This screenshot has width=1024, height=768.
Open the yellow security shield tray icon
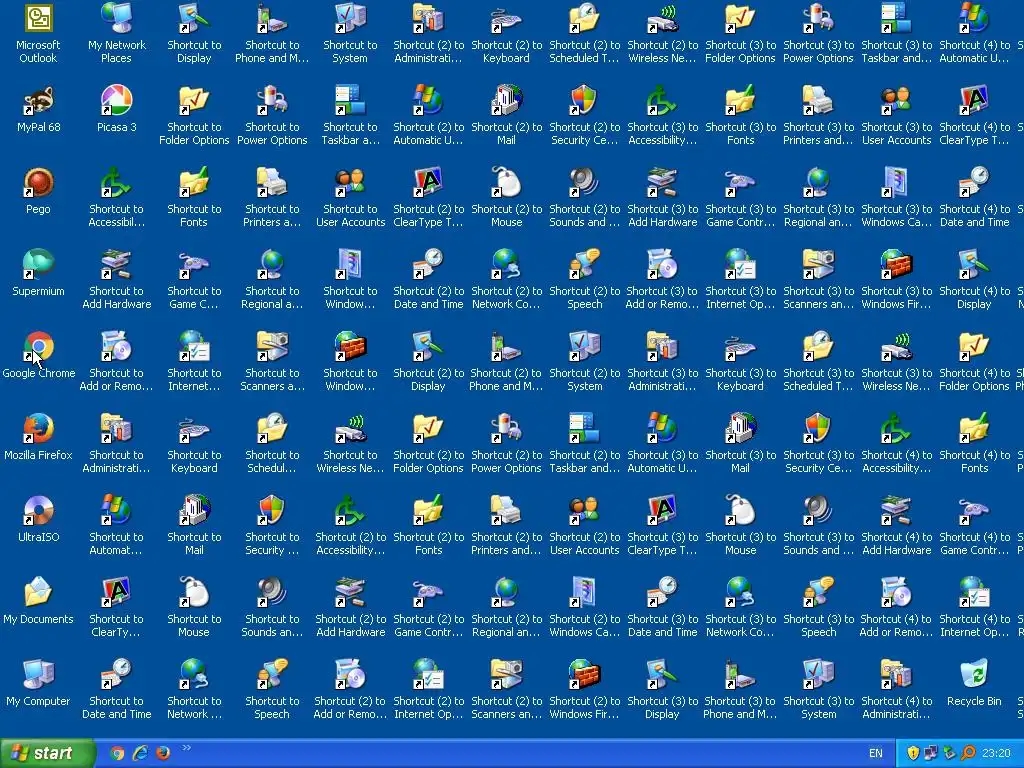[x=913, y=753]
